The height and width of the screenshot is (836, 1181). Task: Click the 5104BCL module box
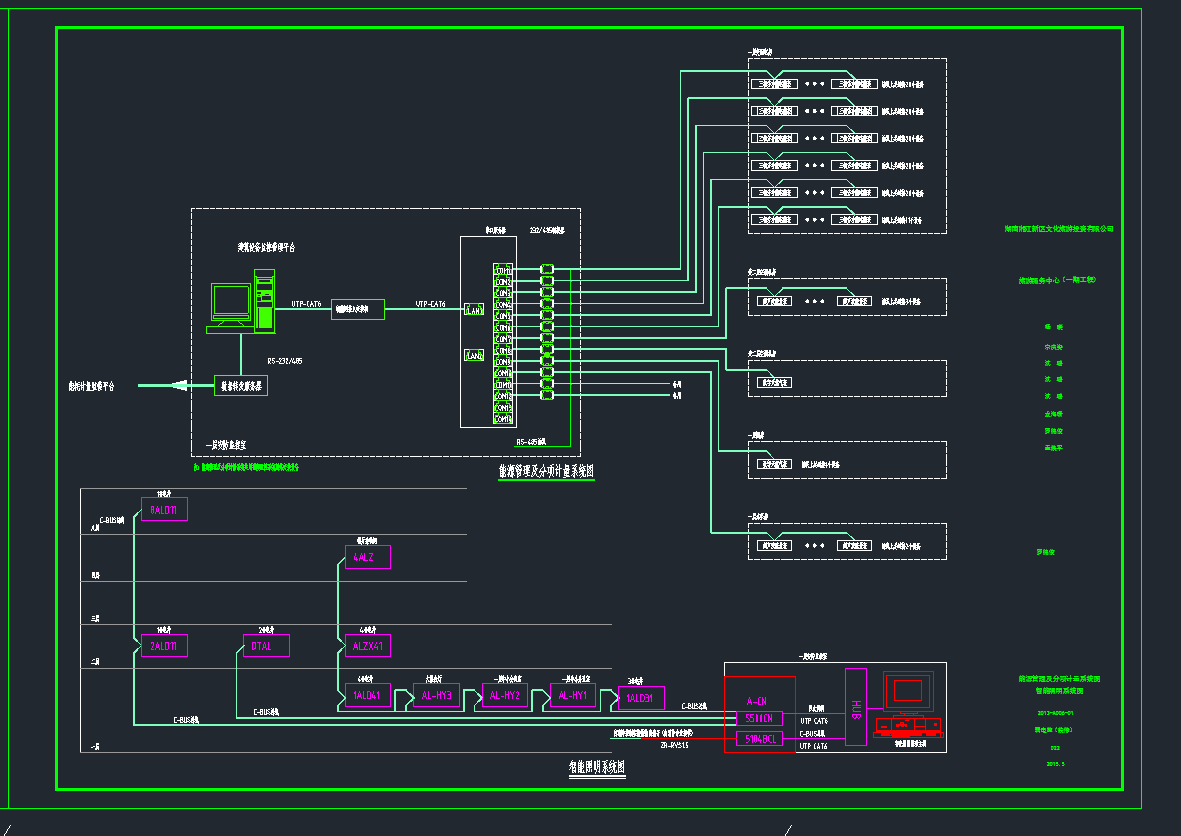coord(760,739)
